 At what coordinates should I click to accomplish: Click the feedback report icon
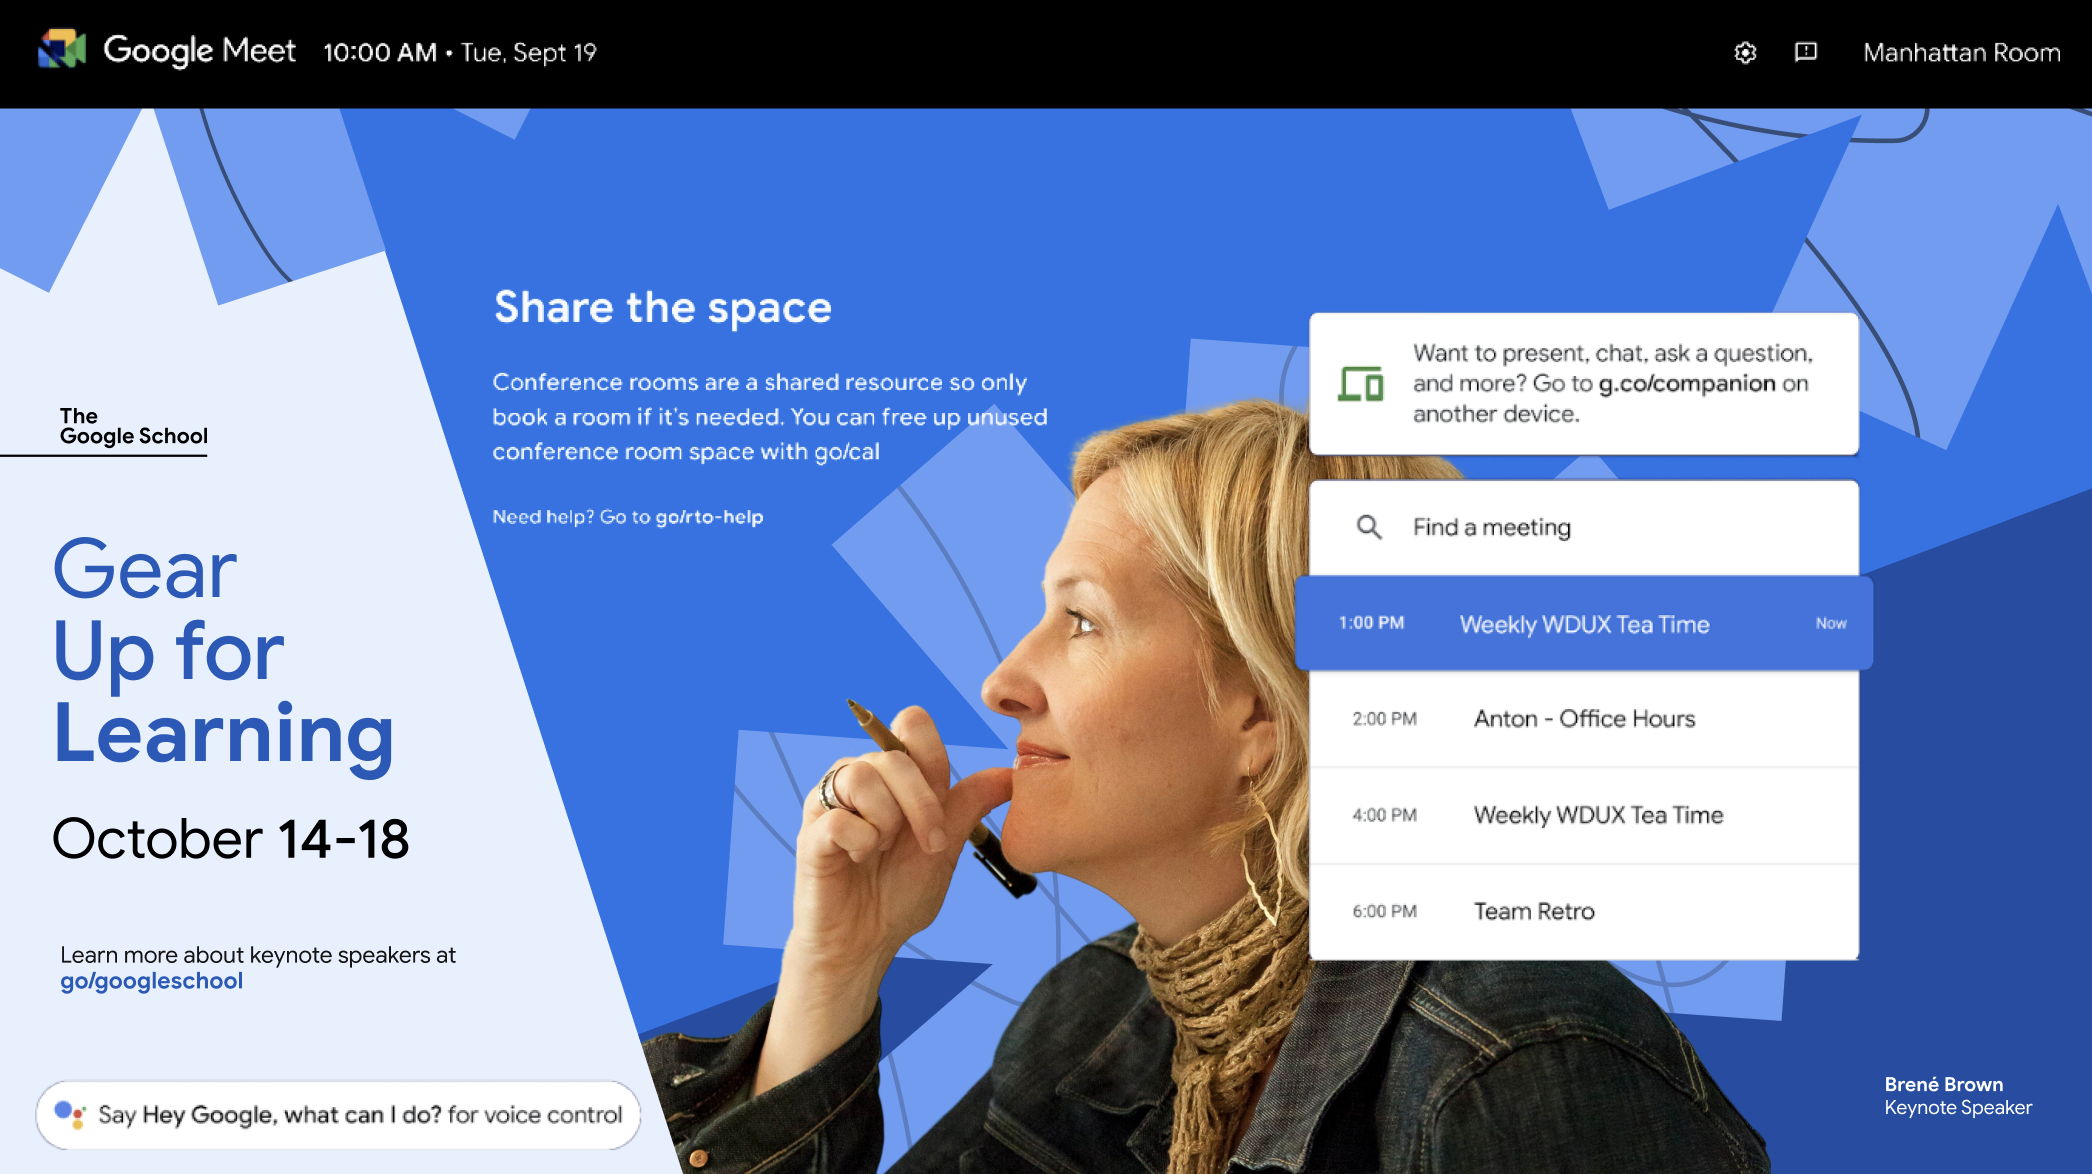1806,52
